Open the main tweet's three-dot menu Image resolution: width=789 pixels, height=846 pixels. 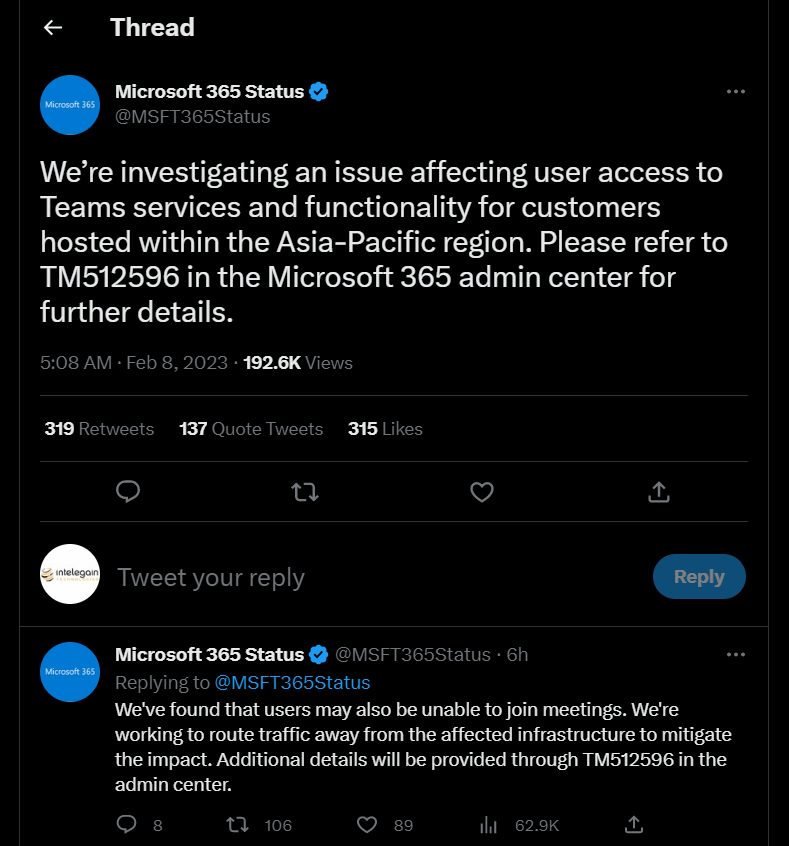click(736, 92)
